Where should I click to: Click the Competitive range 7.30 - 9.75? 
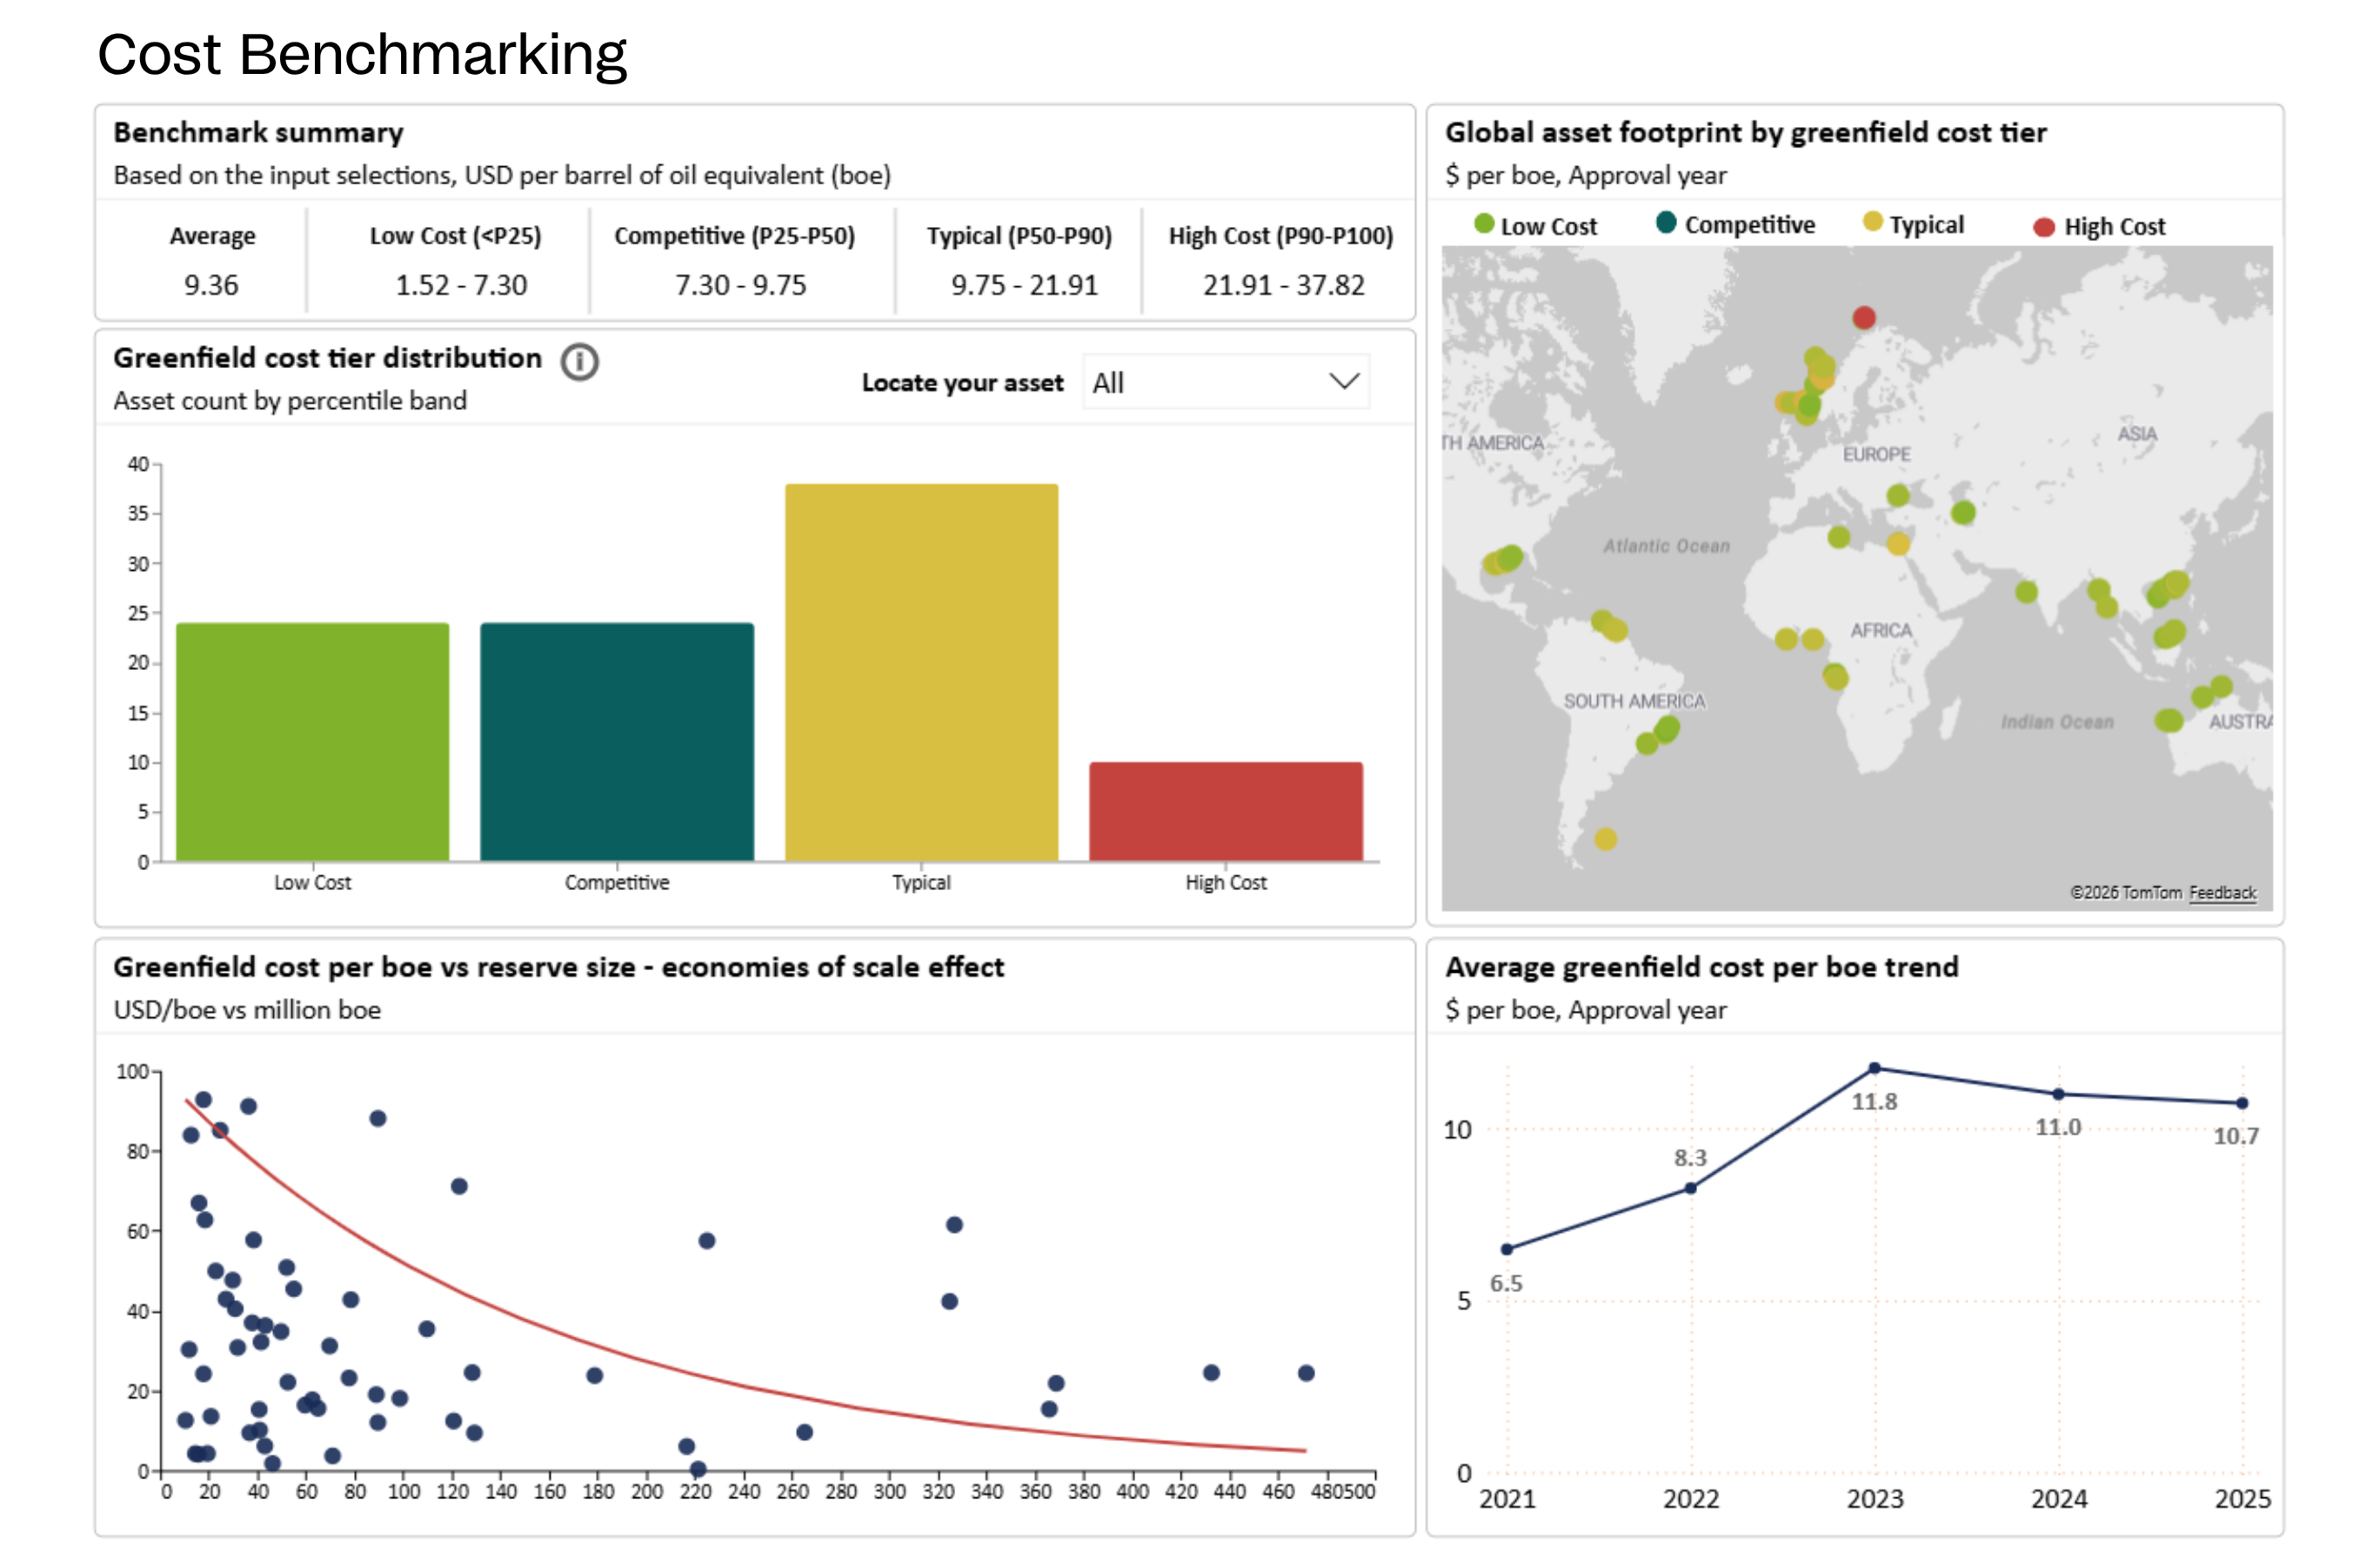(740, 285)
